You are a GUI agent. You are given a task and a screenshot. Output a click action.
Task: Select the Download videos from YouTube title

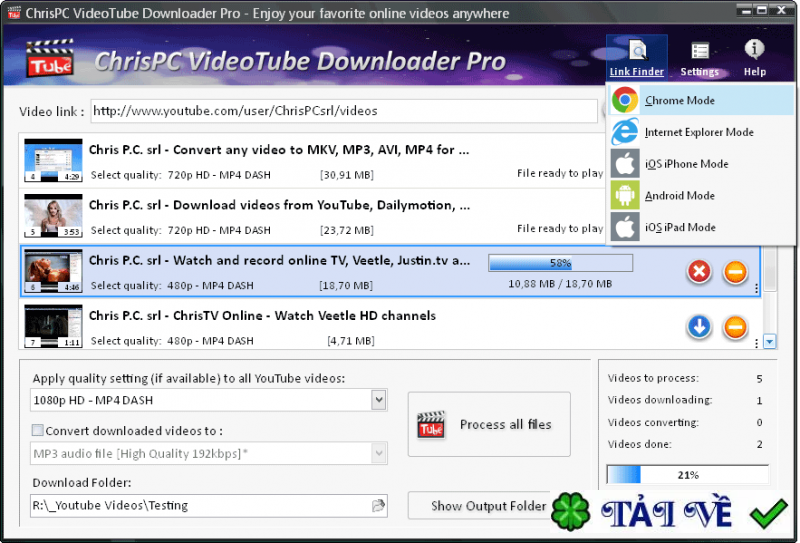(280, 205)
